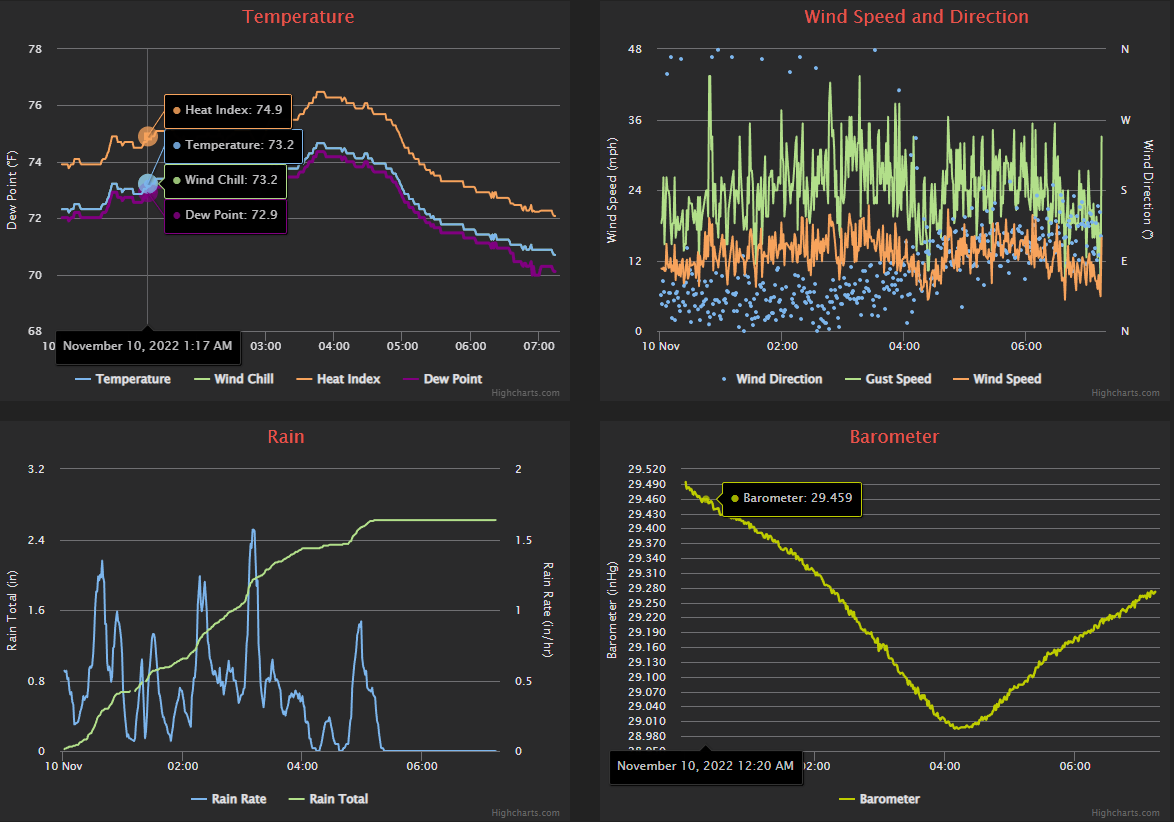
Task: Click the Temperature chart title
Action: click(x=298, y=16)
